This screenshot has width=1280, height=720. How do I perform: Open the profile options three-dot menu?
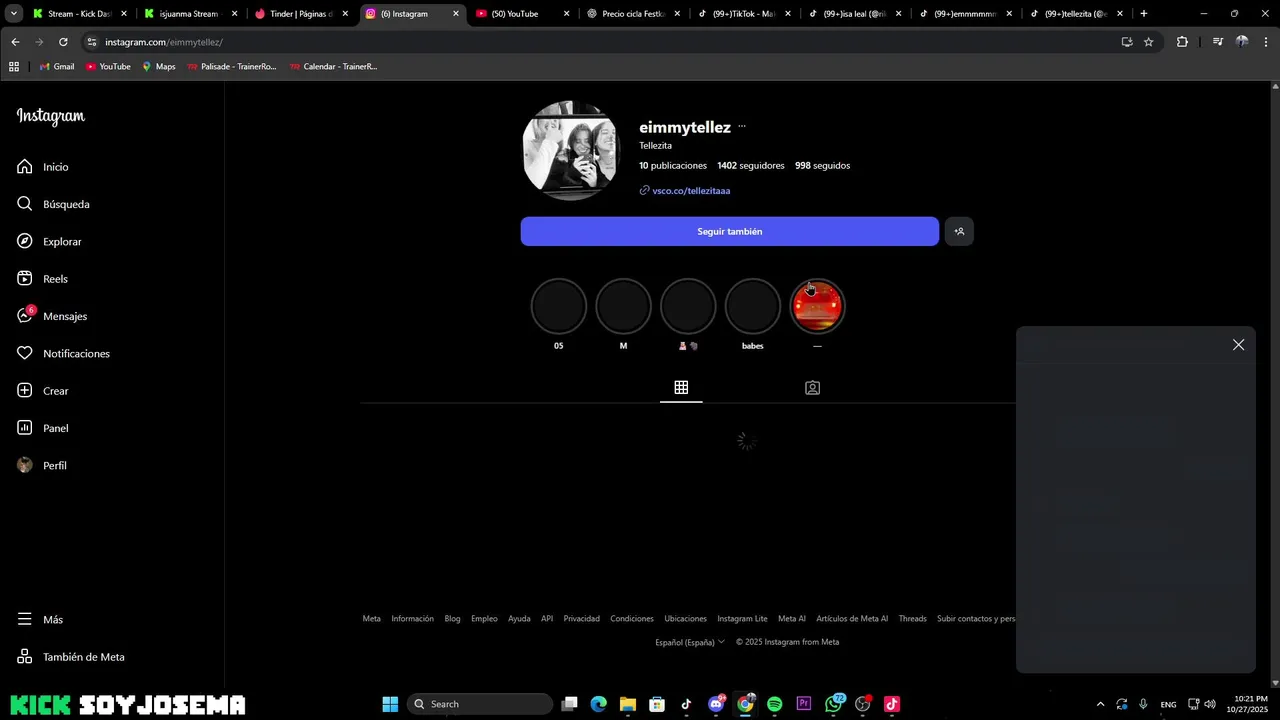742,127
